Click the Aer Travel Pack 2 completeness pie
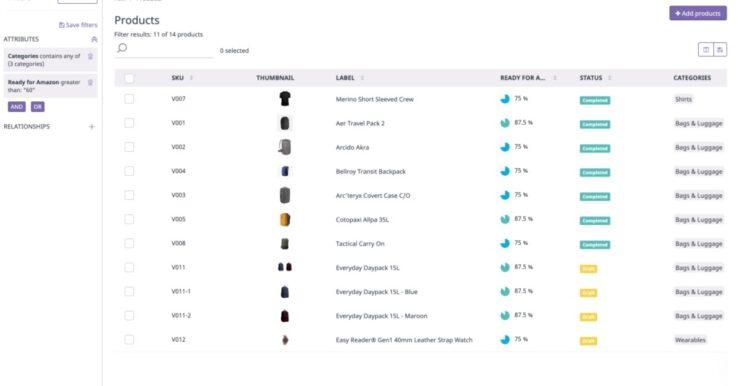 point(505,123)
